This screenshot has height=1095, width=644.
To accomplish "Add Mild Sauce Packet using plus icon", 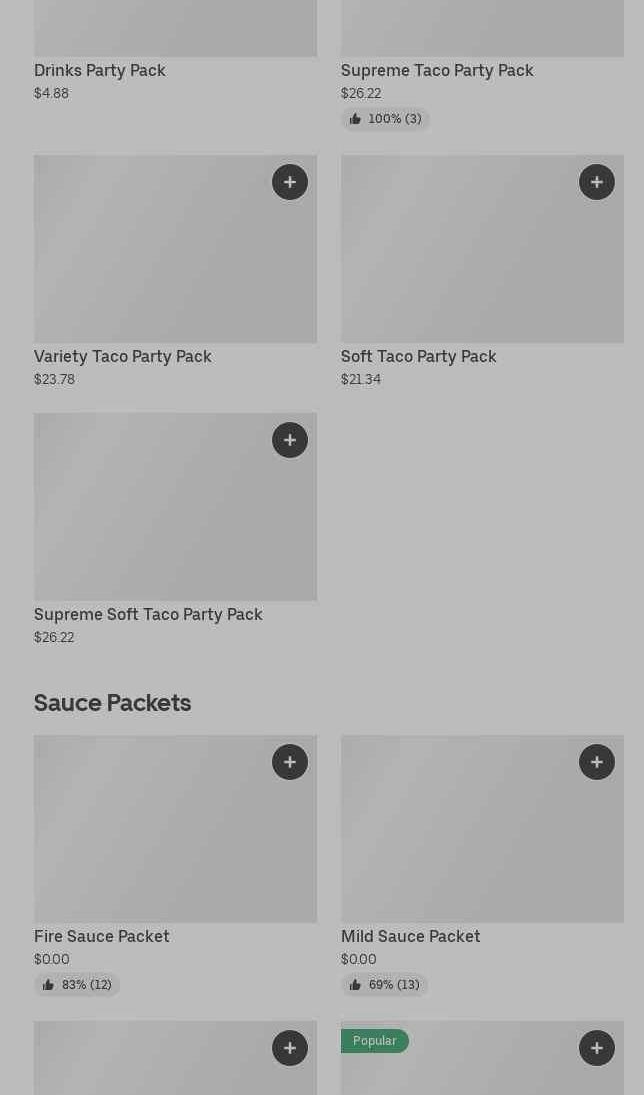I will coord(597,762).
